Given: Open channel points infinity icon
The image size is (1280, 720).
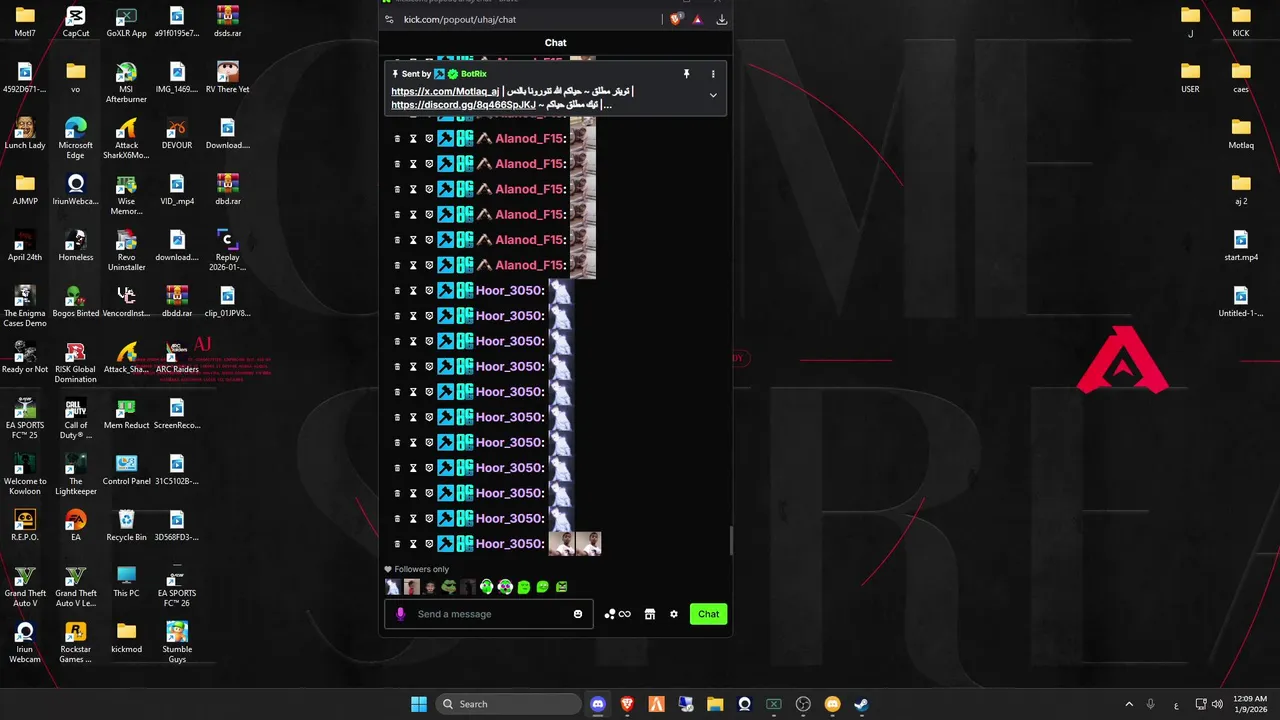Looking at the screenshot, I should pyautogui.click(x=617, y=614).
